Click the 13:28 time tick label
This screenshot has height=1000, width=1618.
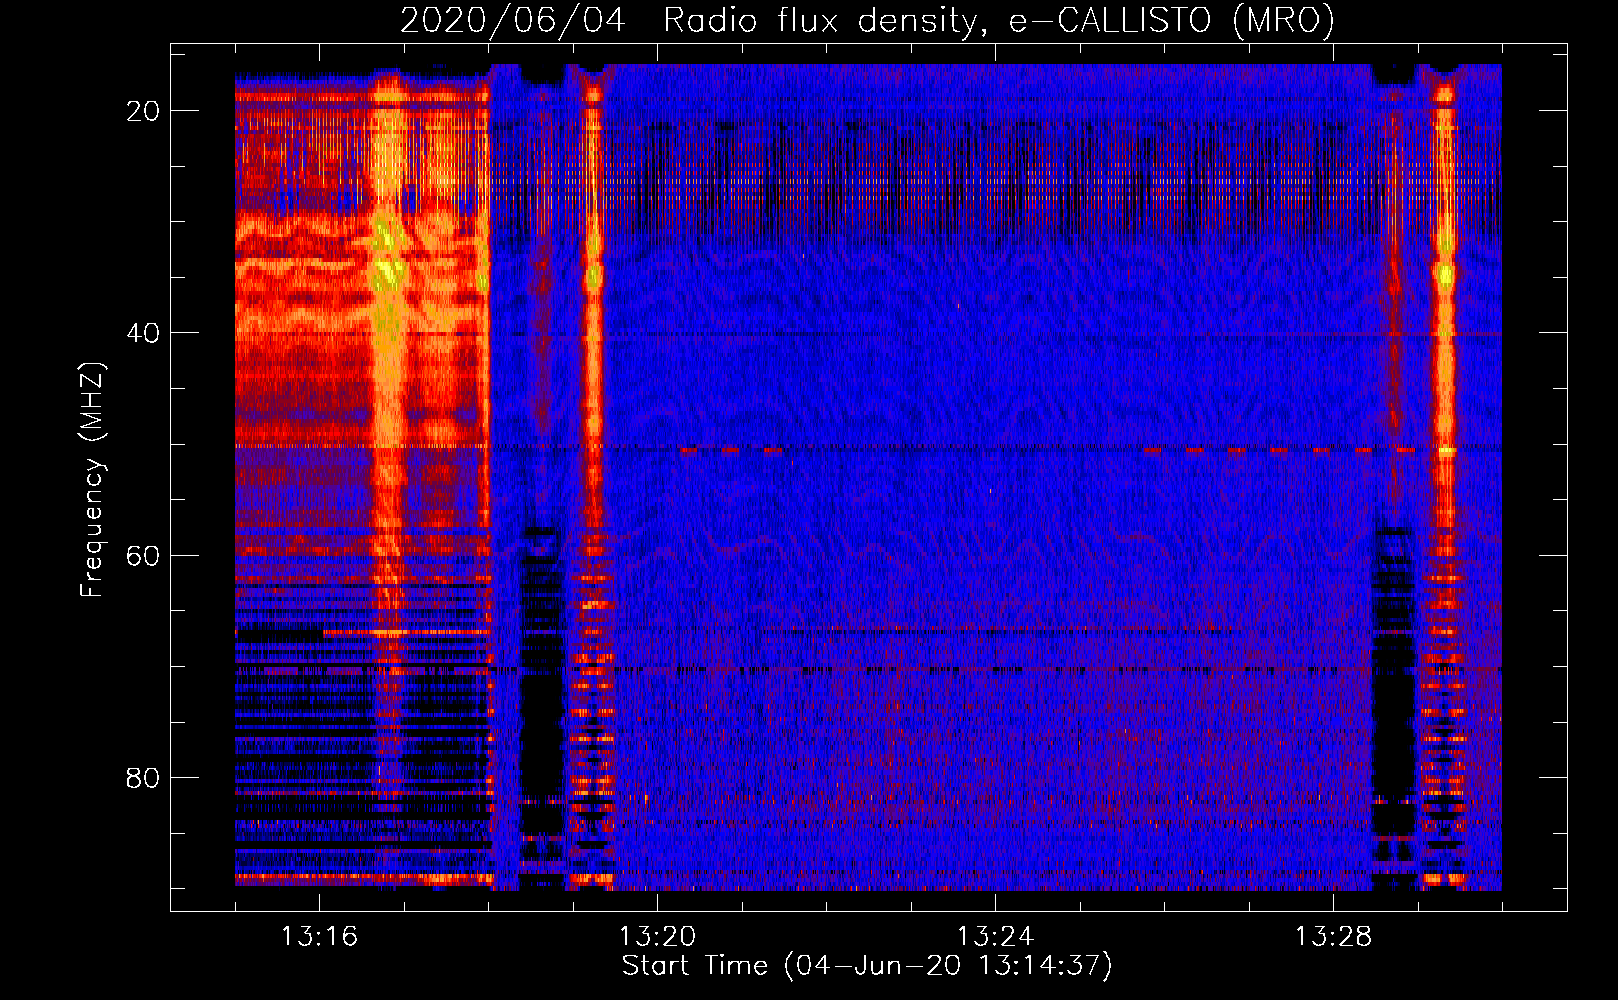1333,937
